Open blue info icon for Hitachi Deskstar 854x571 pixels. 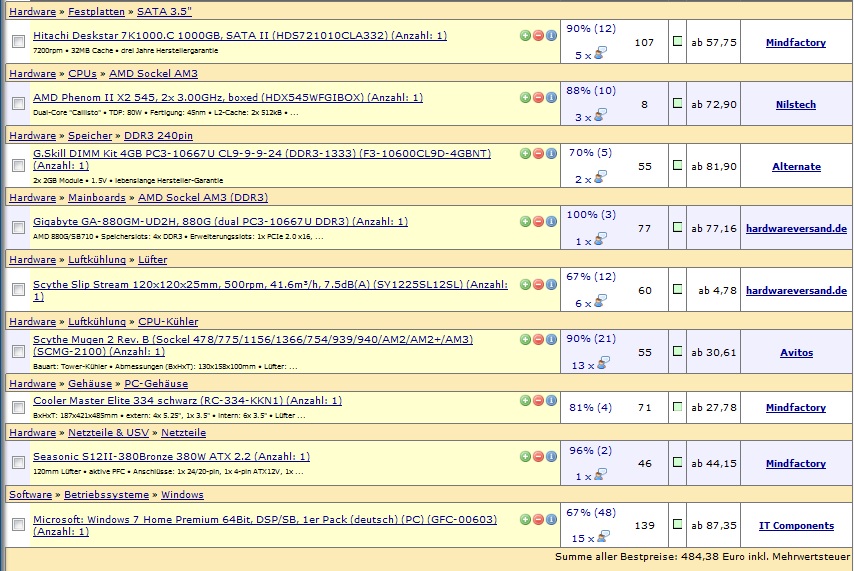pyautogui.click(x=551, y=35)
